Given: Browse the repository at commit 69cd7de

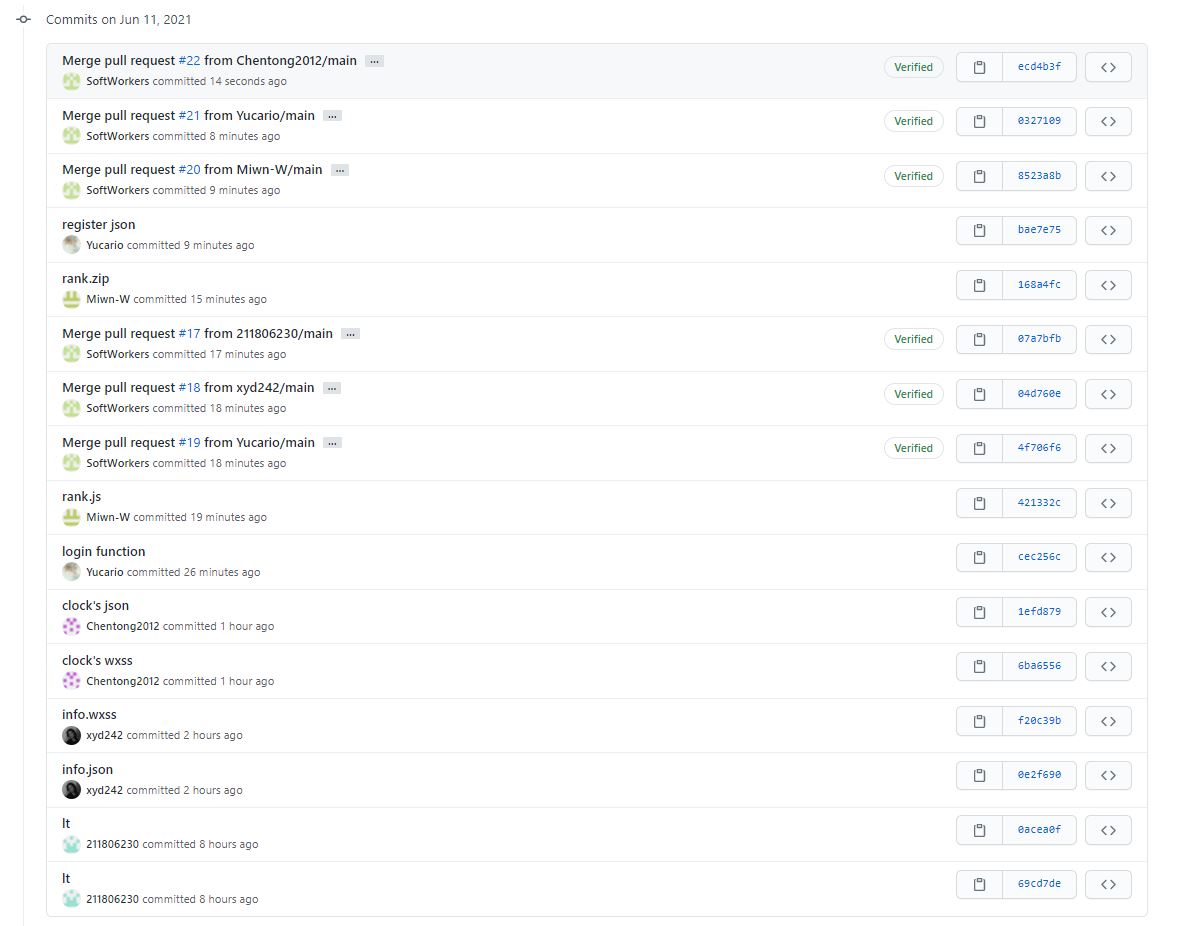Looking at the screenshot, I should coord(1108,884).
